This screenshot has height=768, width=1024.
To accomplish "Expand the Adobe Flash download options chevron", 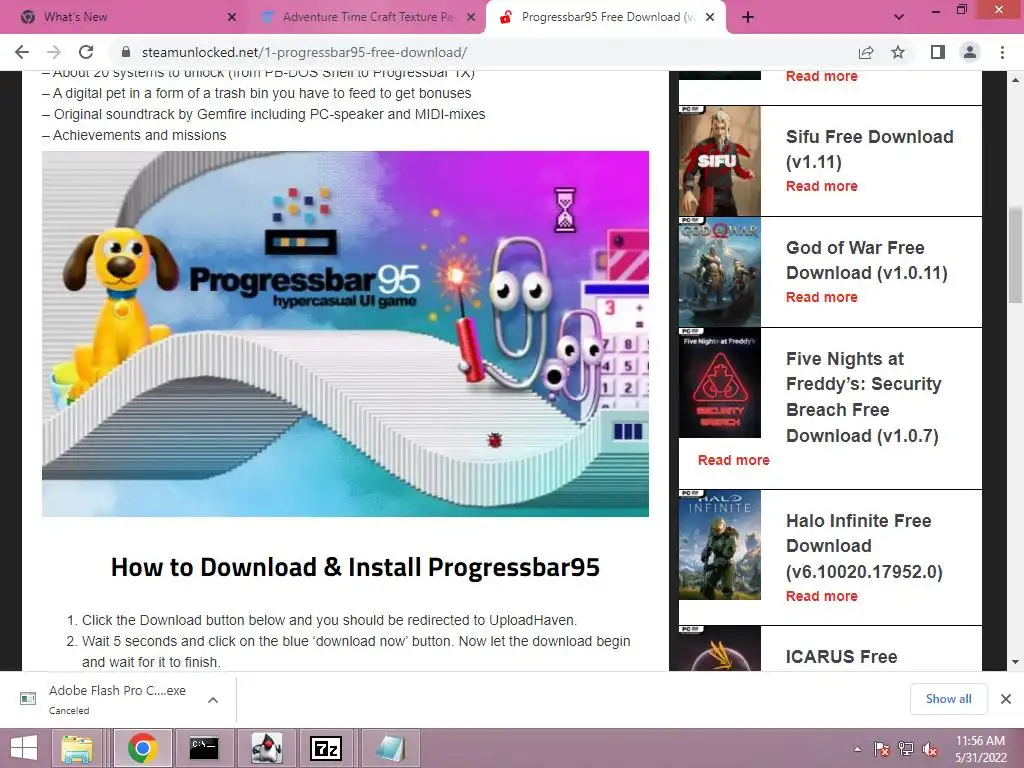I will (213, 700).
